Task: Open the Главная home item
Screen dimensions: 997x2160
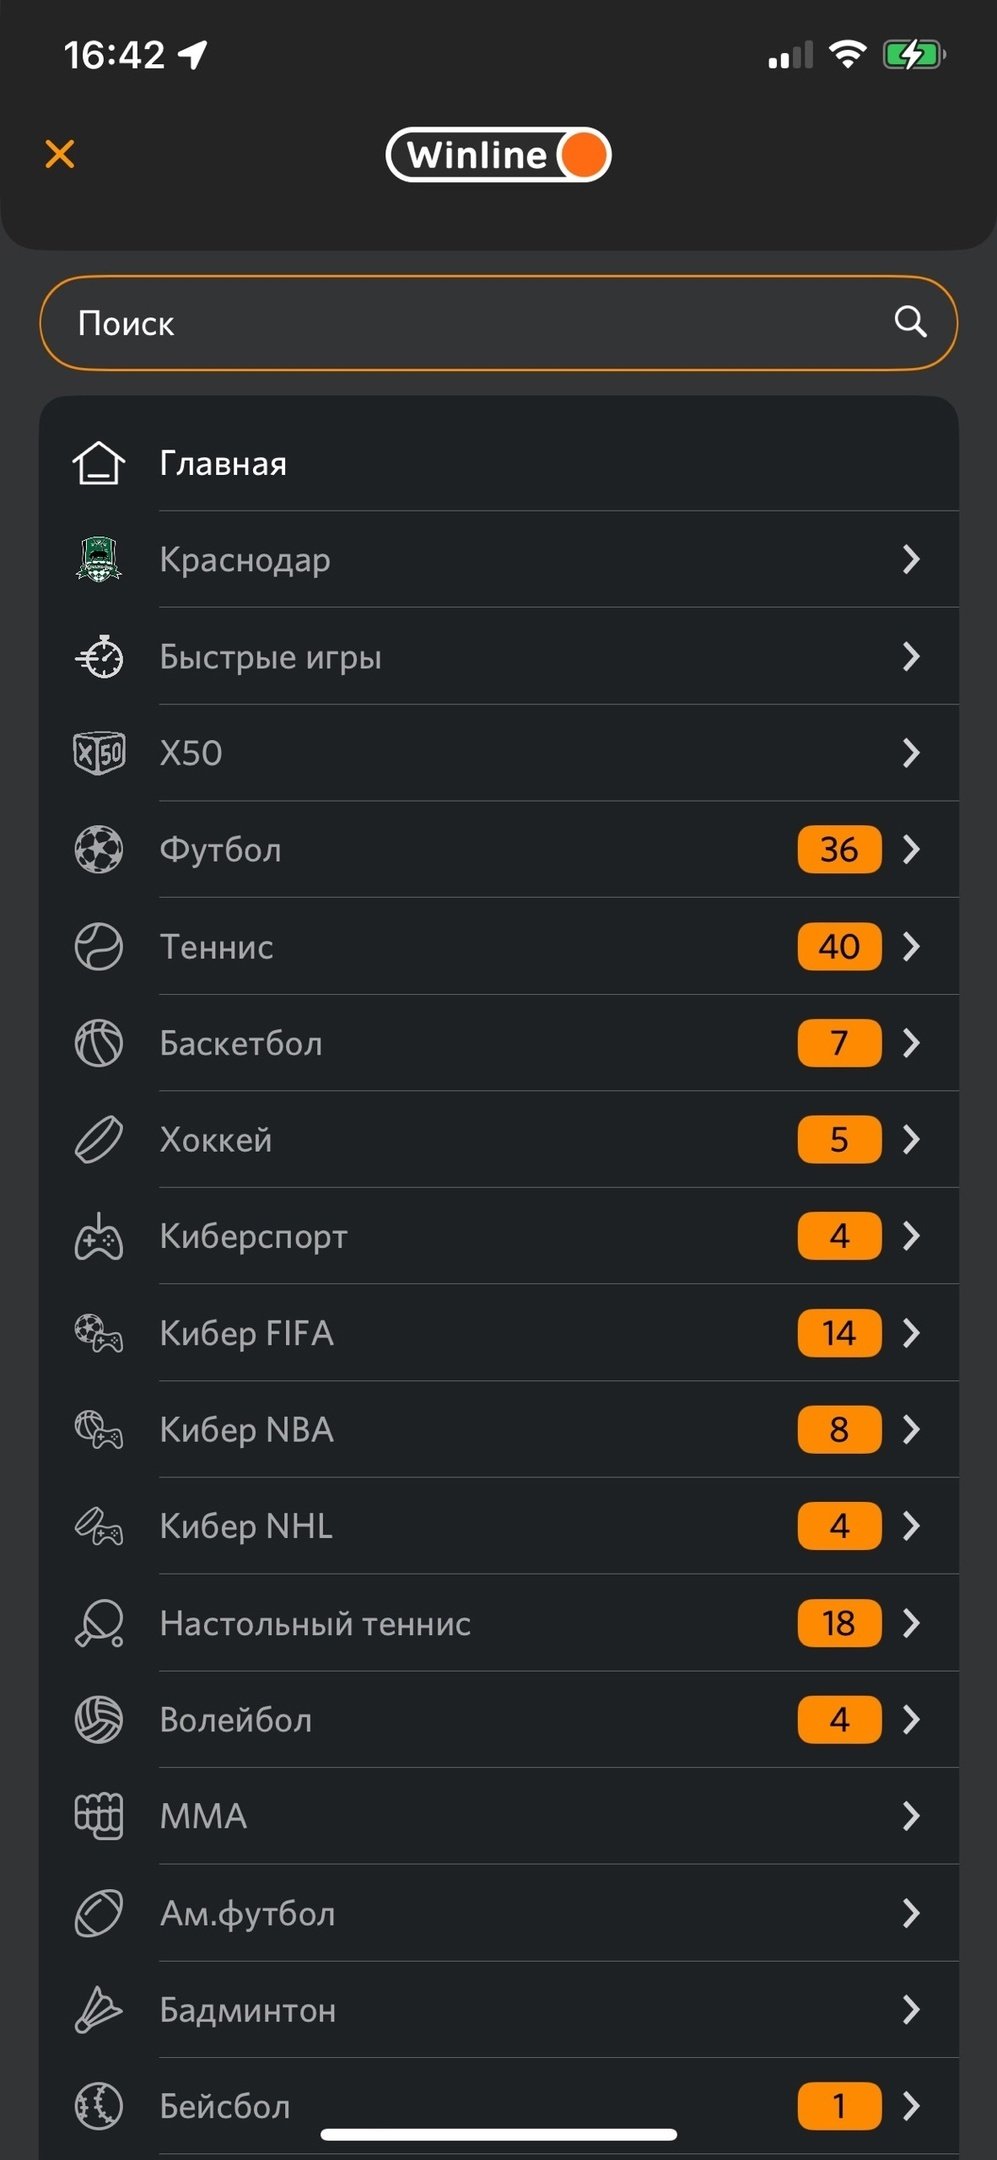Action: (x=223, y=464)
